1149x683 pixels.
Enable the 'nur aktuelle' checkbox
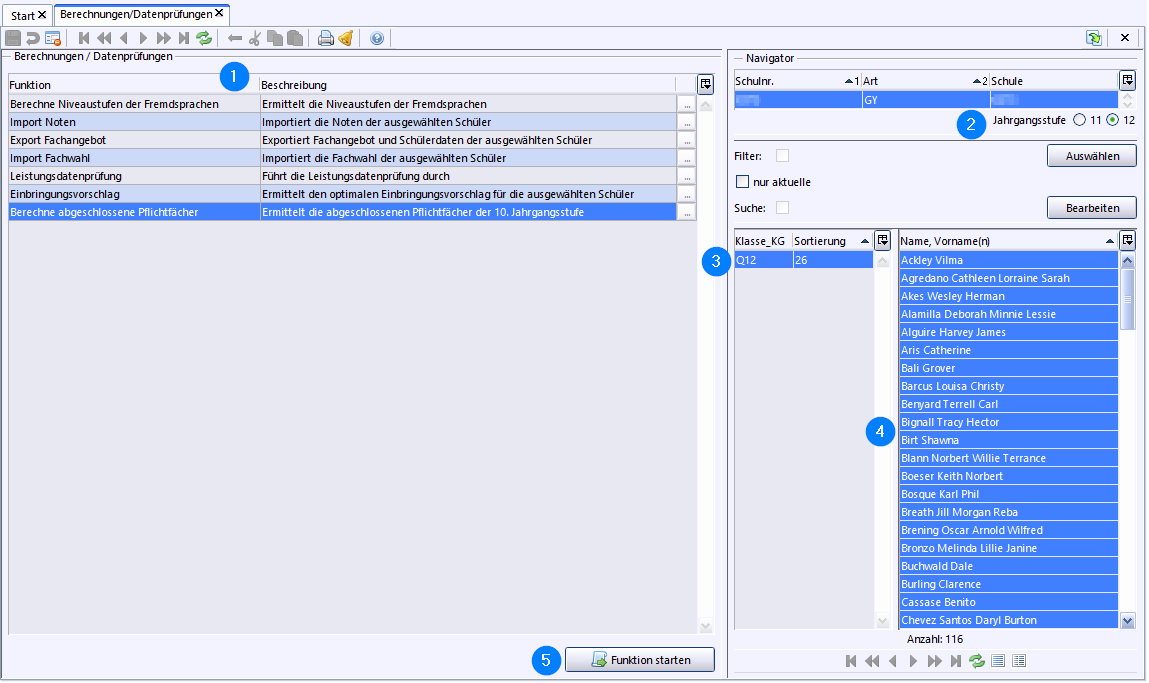click(742, 182)
